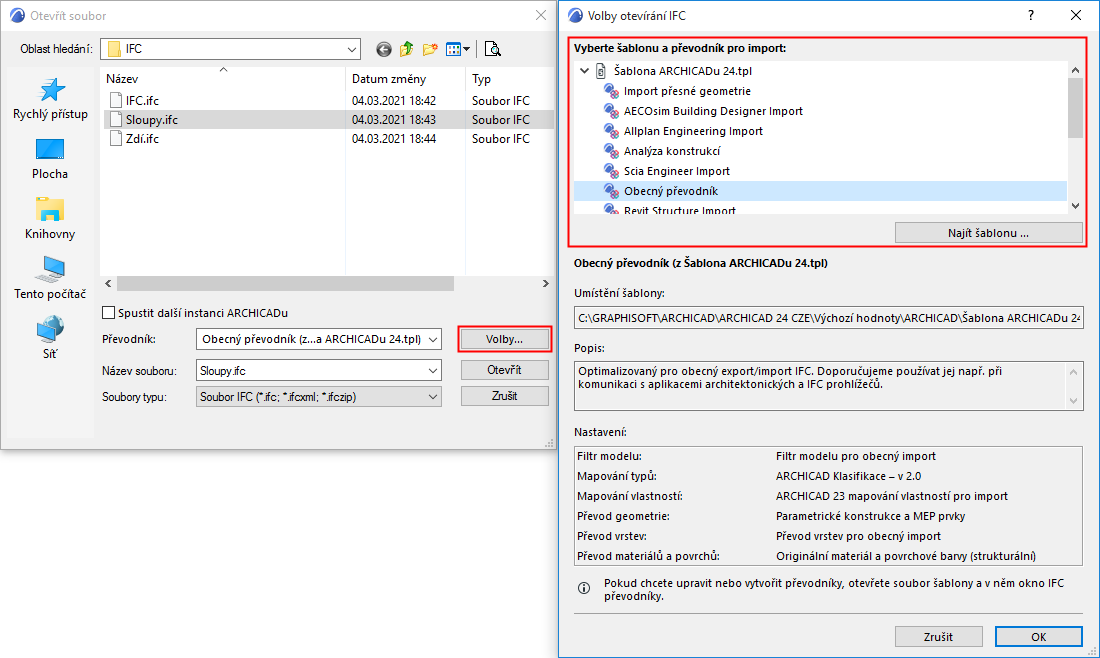Screen dimensions: 1100x658
Task: Click the ARCHICAD Klasifikace – v 2.0 value
Action: pos(848,476)
